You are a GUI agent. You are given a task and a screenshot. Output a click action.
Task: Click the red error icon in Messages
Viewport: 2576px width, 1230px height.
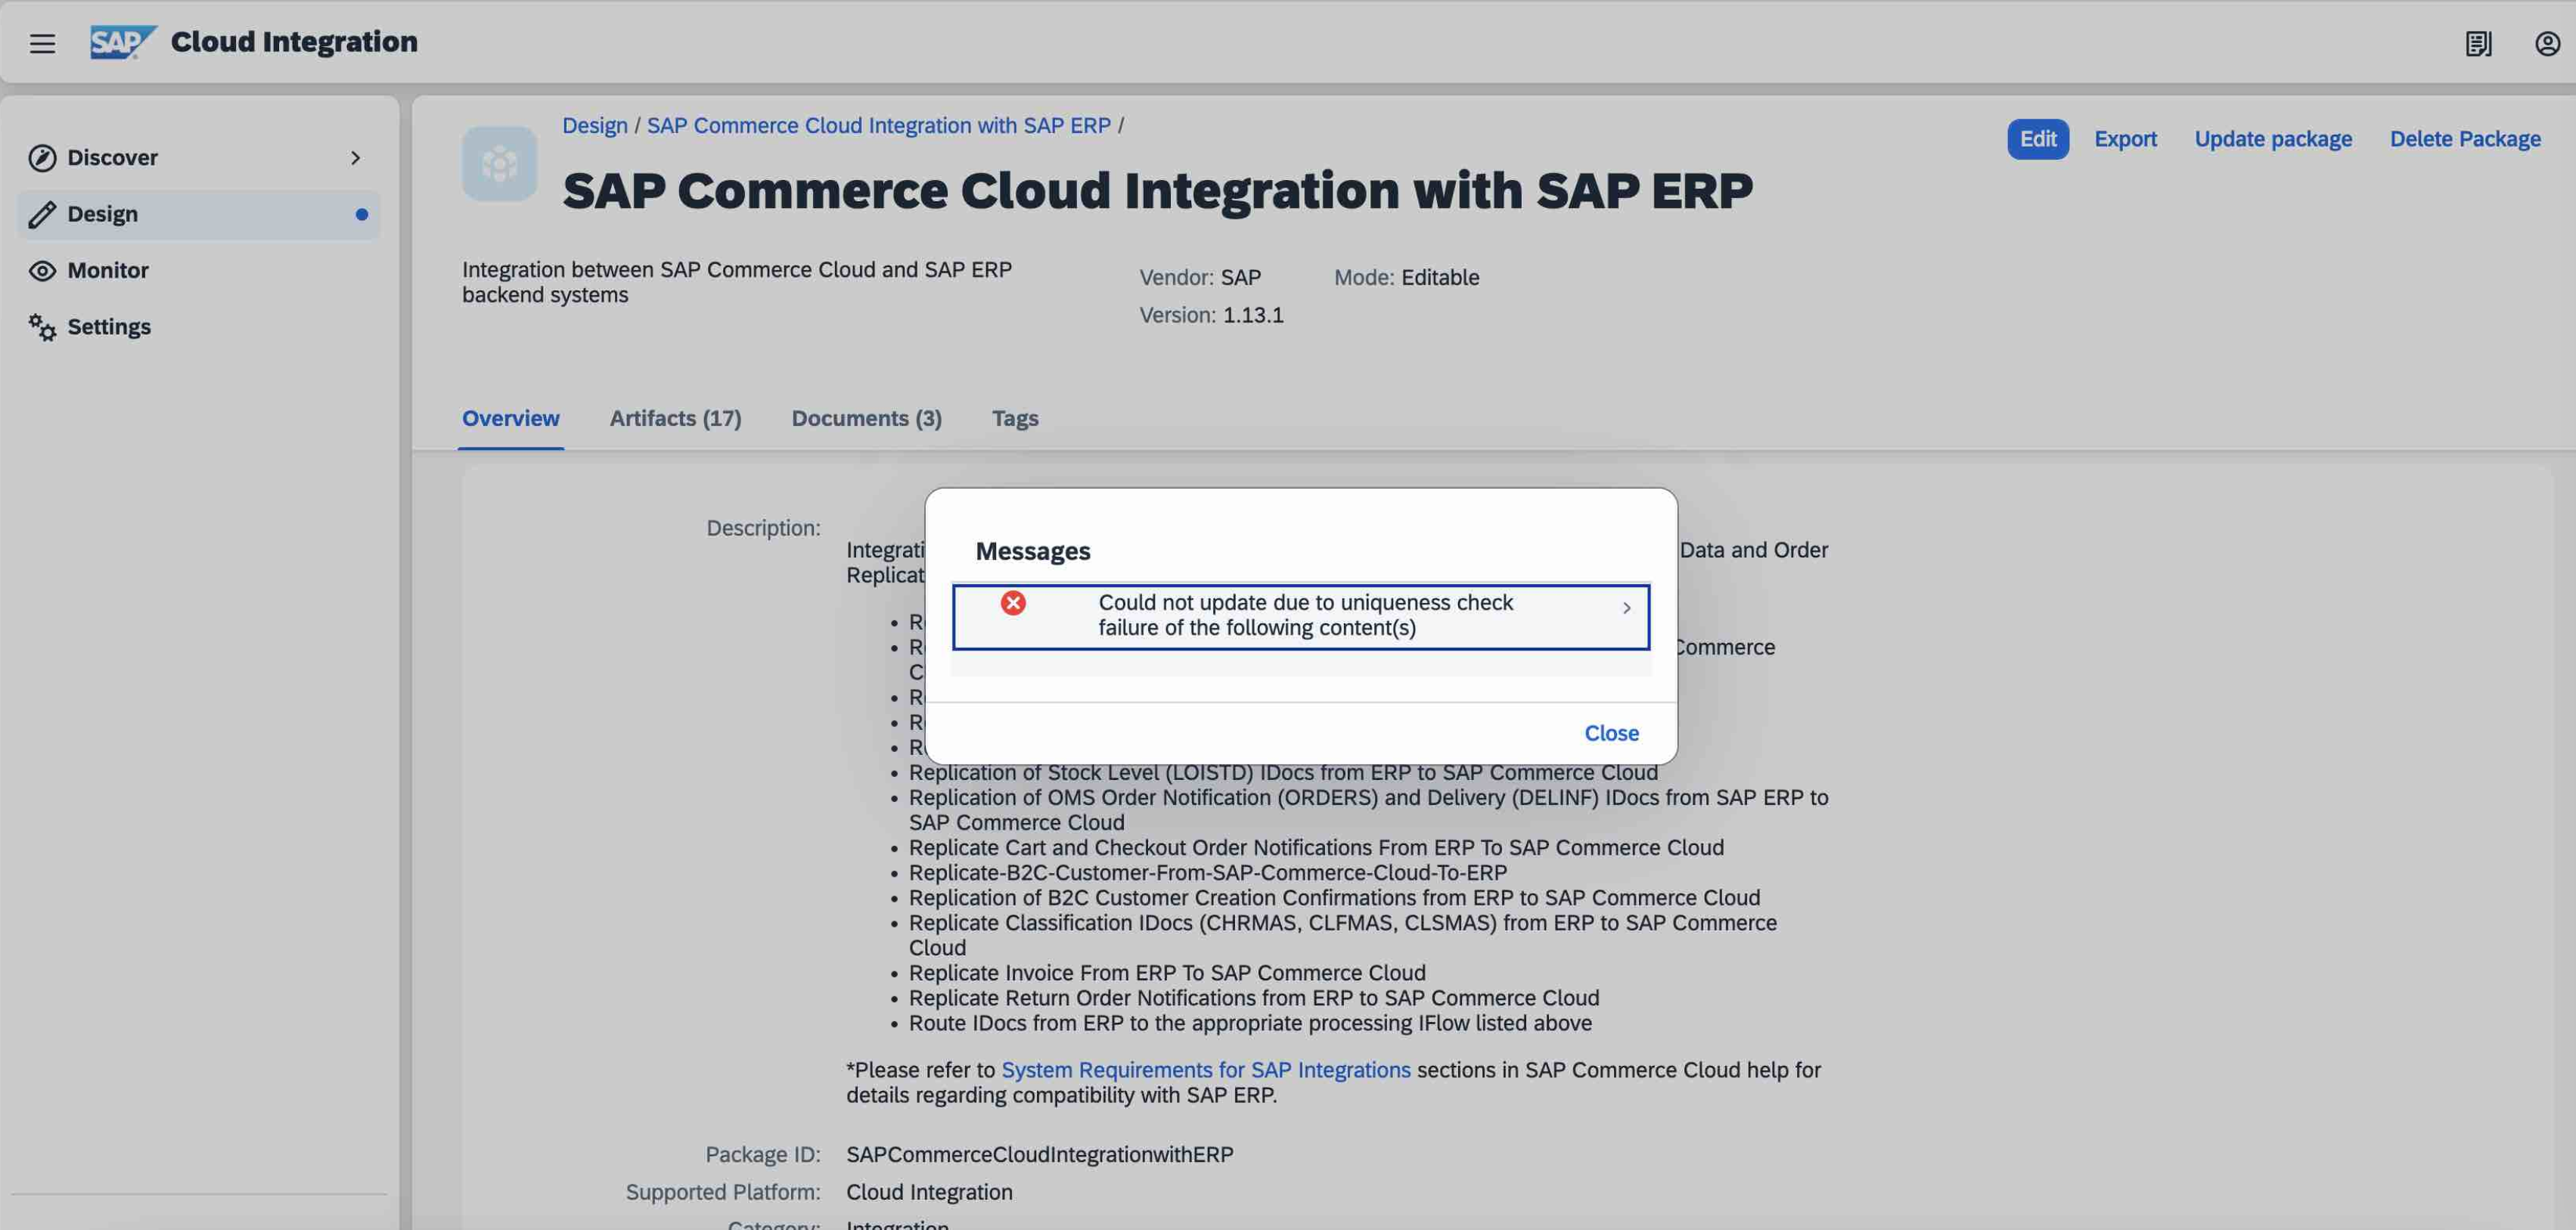tap(1013, 603)
